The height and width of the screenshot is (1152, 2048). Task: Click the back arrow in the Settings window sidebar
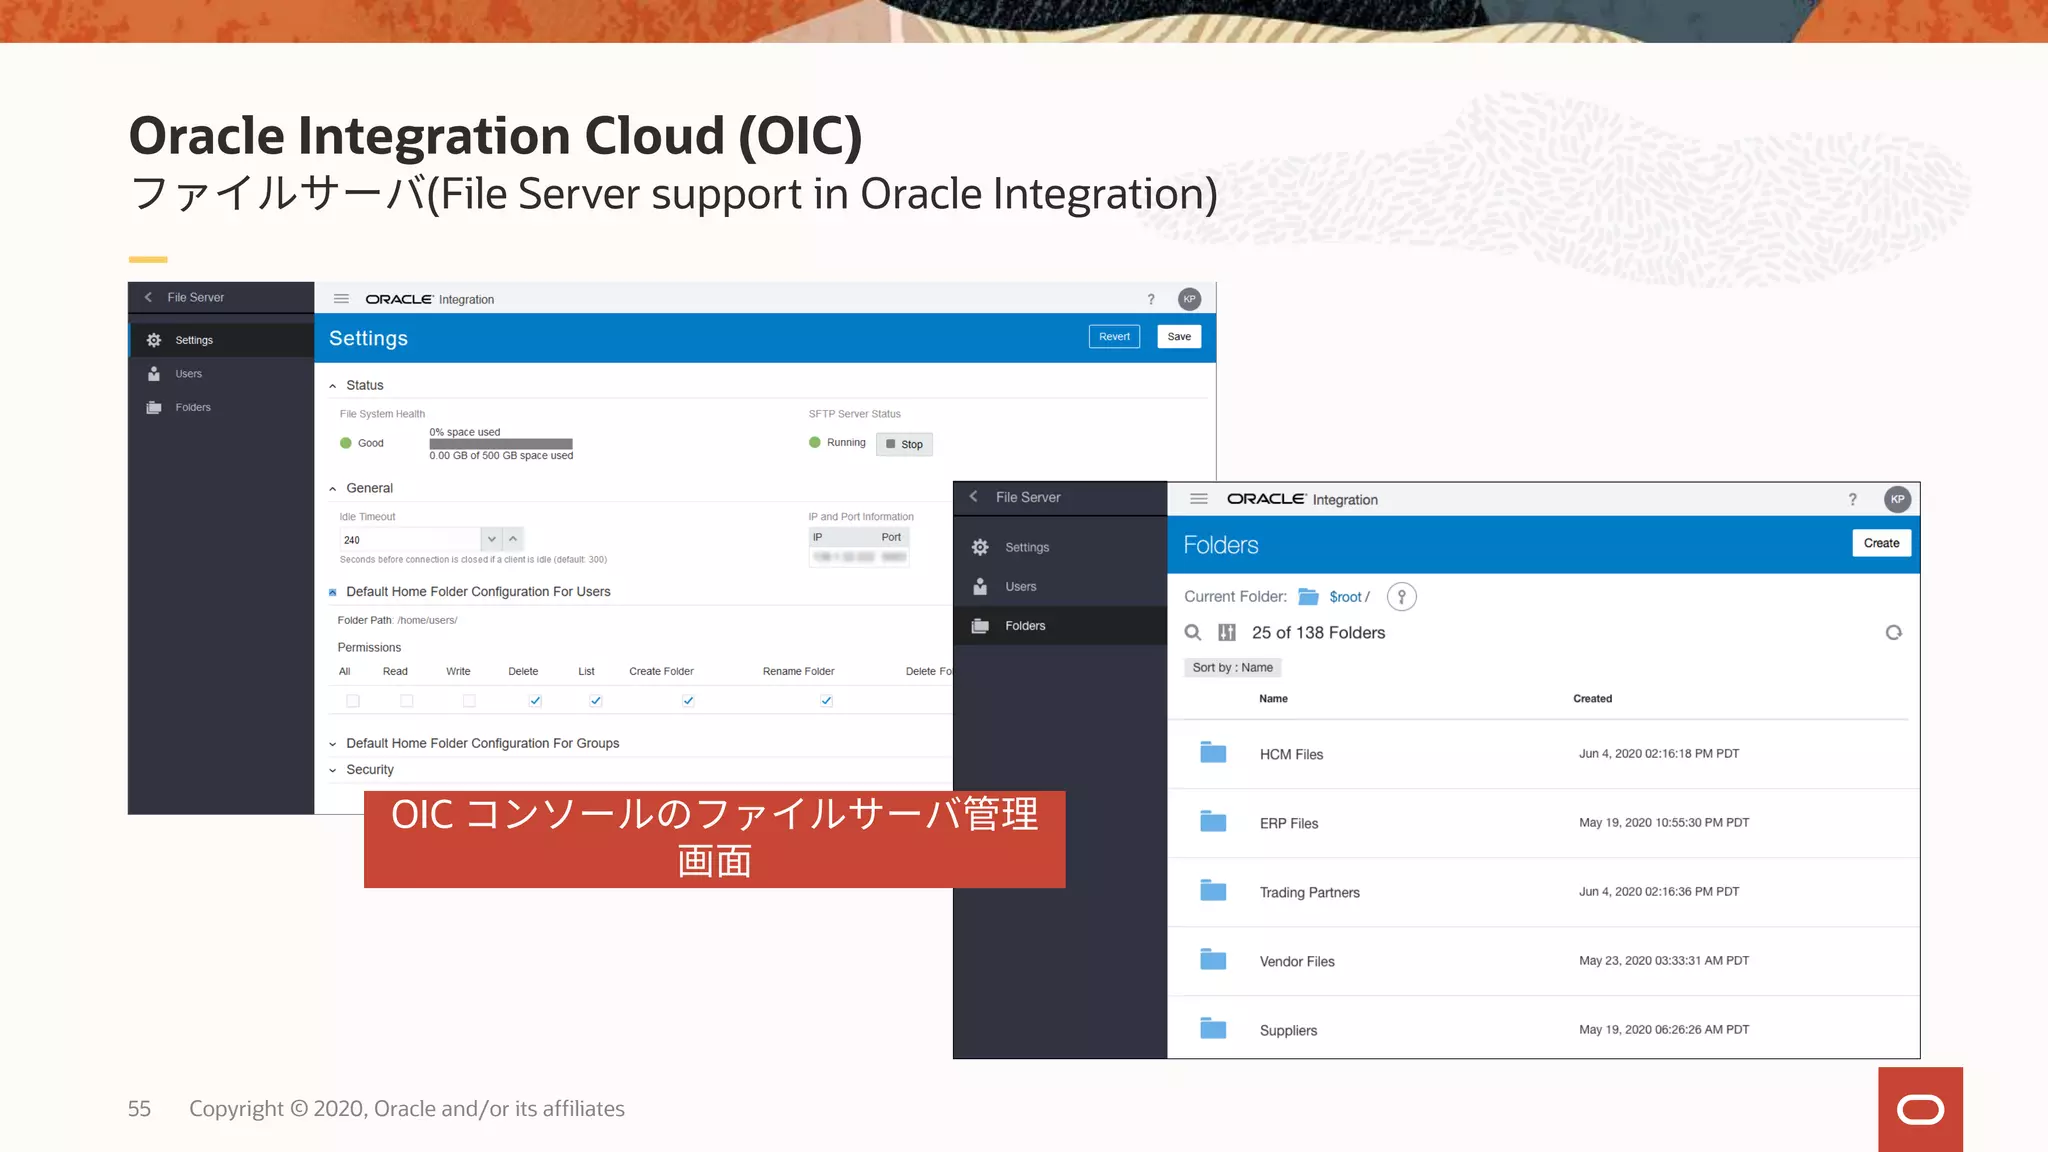tap(148, 297)
